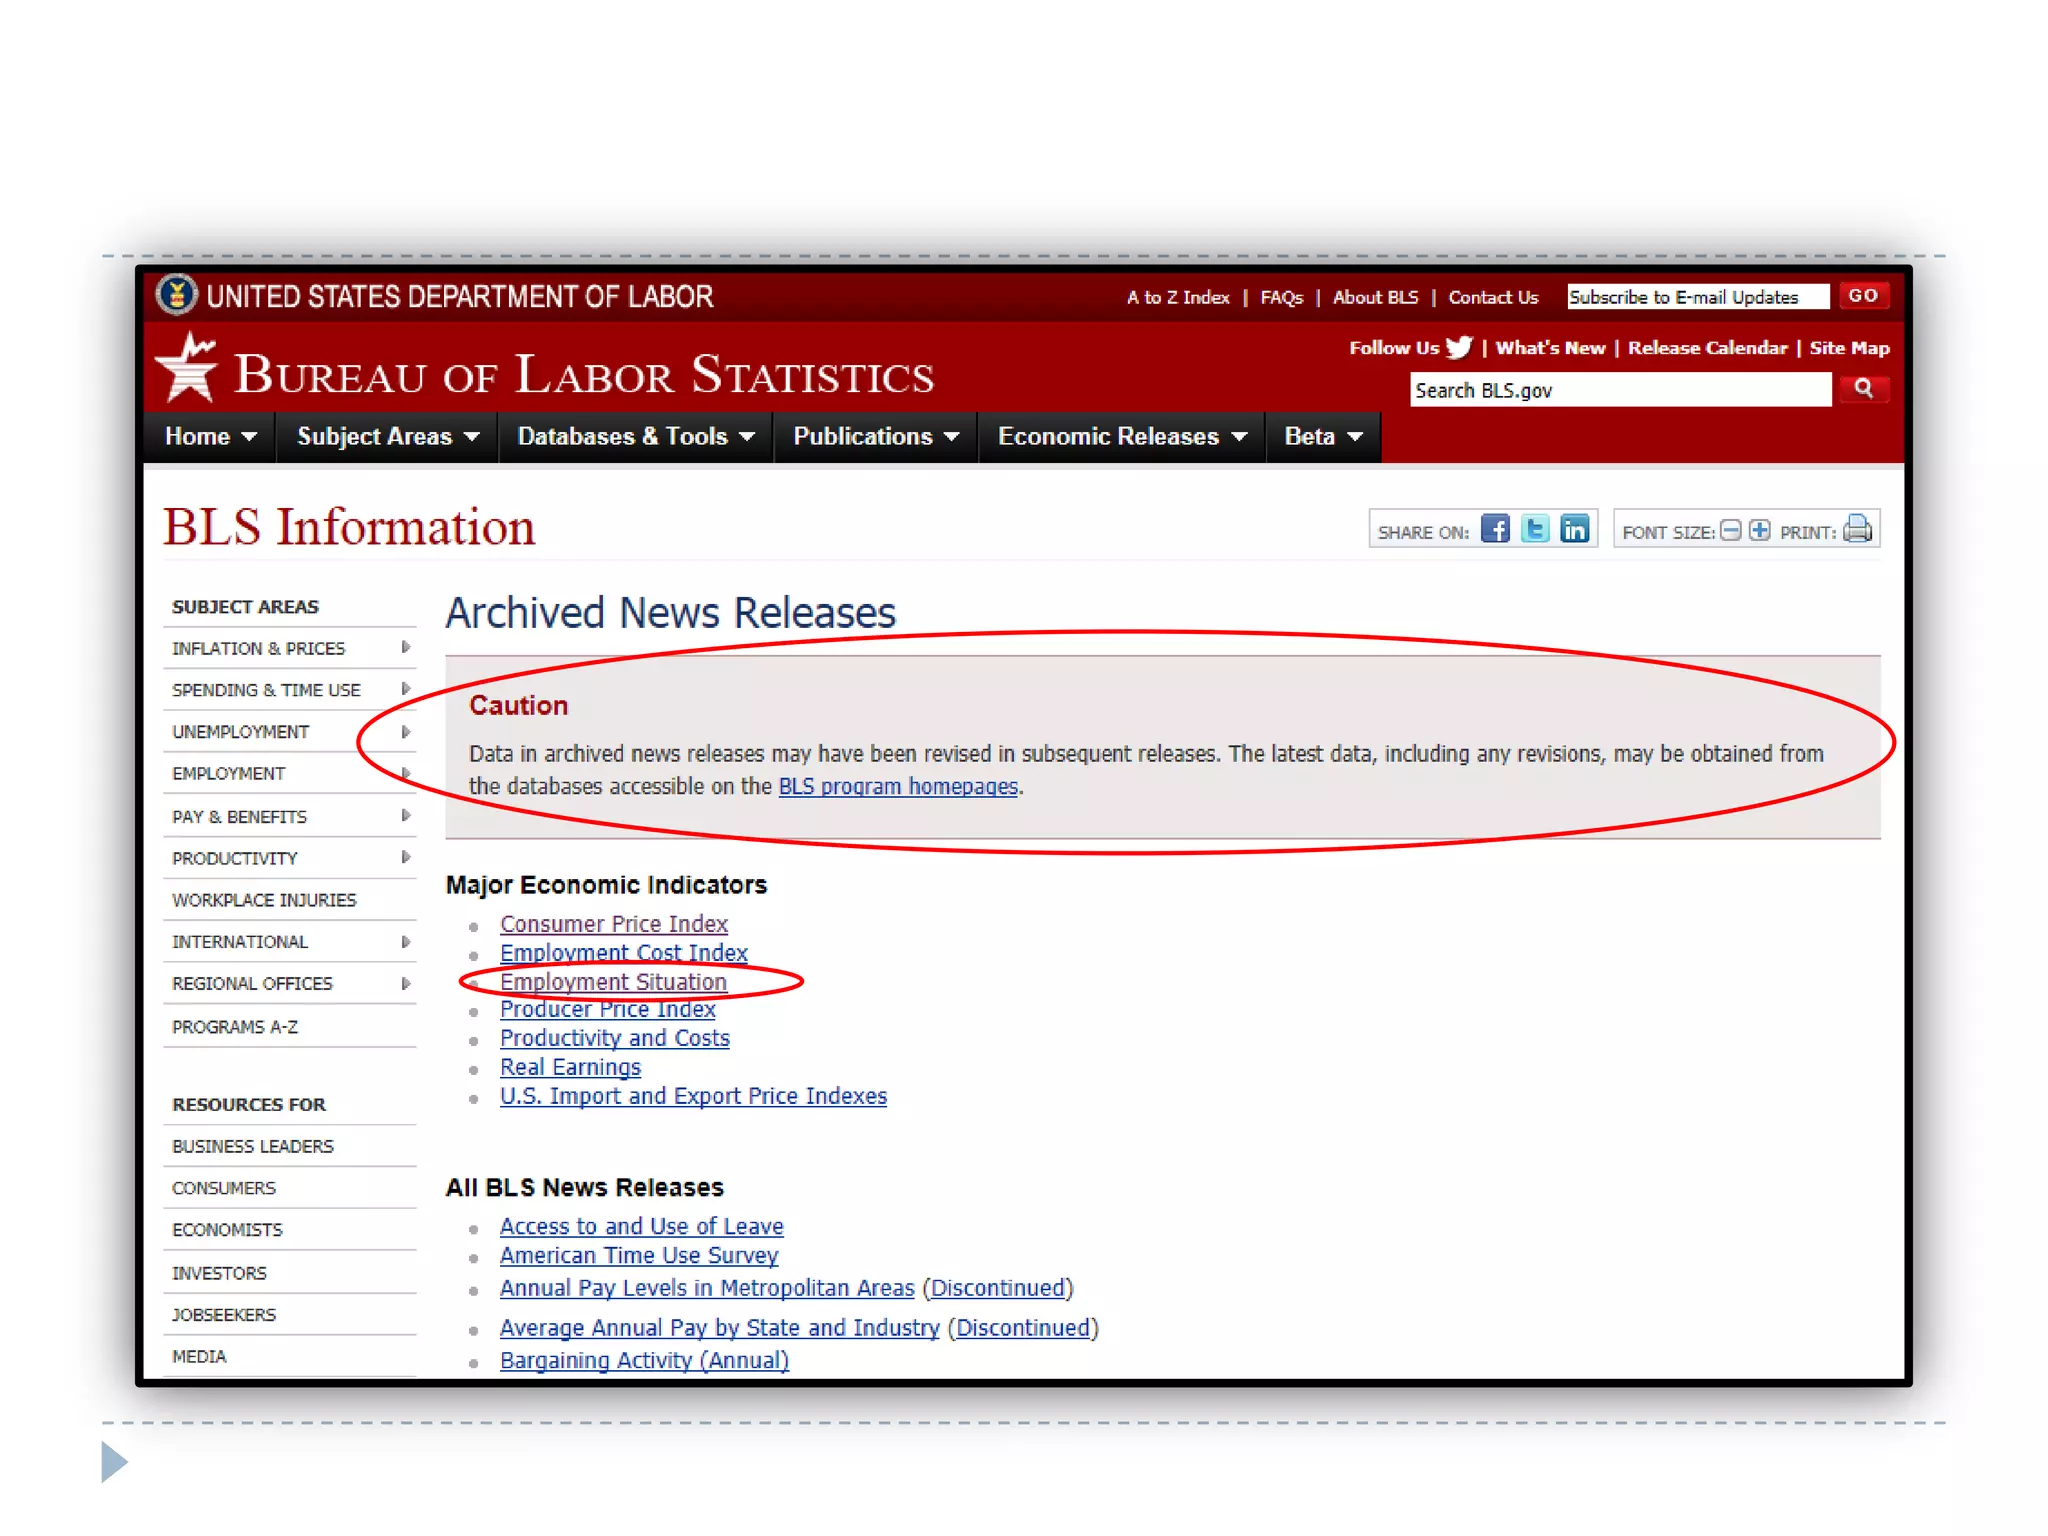The height and width of the screenshot is (1536, 2048).
Task: Open the Release Calendar link
Action: [x=1706, y=348]
